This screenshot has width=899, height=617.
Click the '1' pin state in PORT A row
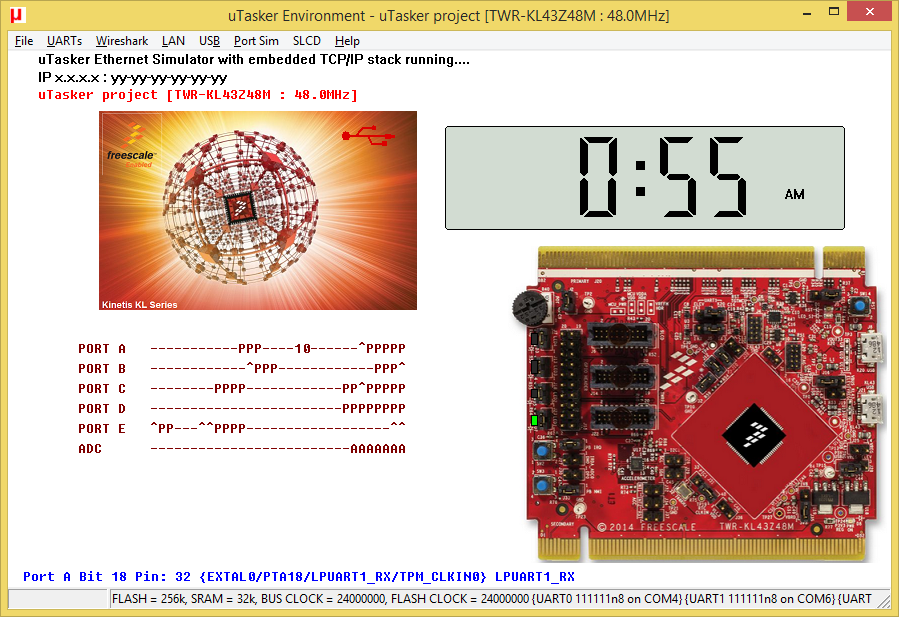(x=302, y=349)
